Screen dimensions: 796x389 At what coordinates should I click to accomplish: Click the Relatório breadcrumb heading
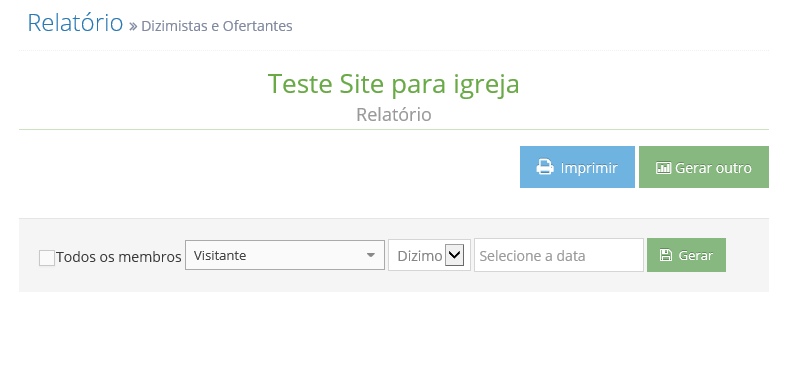[75, 22]
